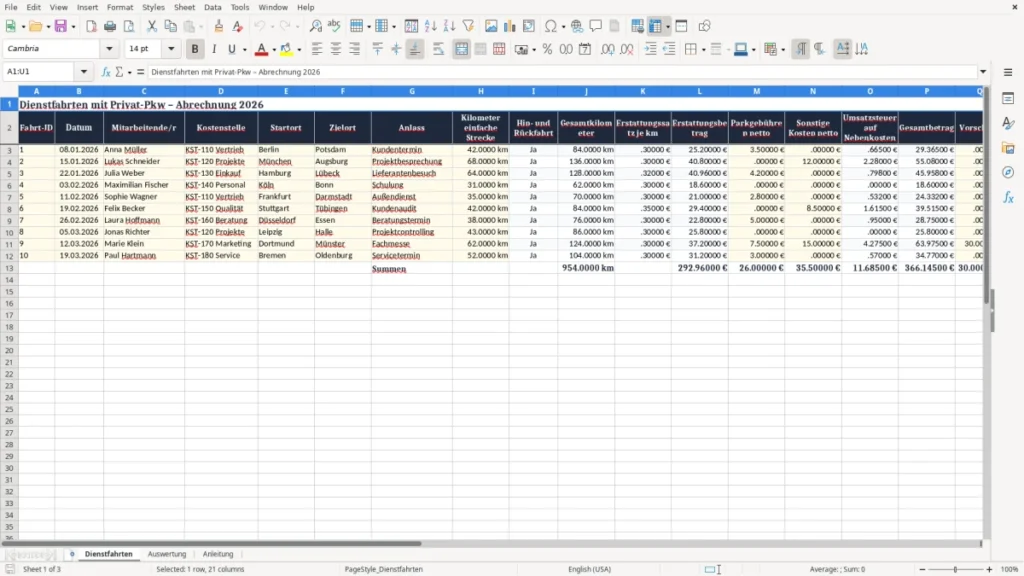This screenshot has height=576, width=1024.
Task: Toggle Merge and Center Cells
Action: pyautogui.click(x=462, y=49)
